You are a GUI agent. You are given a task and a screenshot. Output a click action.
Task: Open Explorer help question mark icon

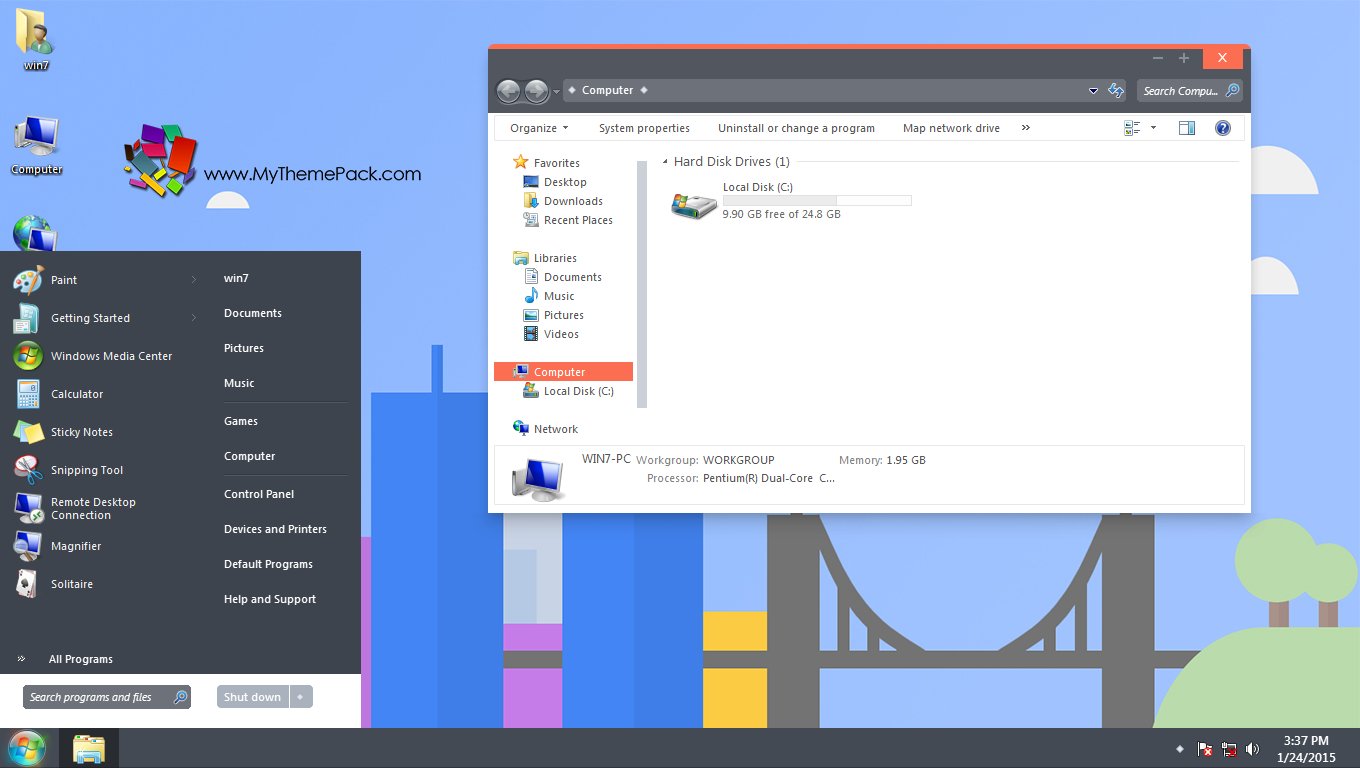tap(1222, 128)
